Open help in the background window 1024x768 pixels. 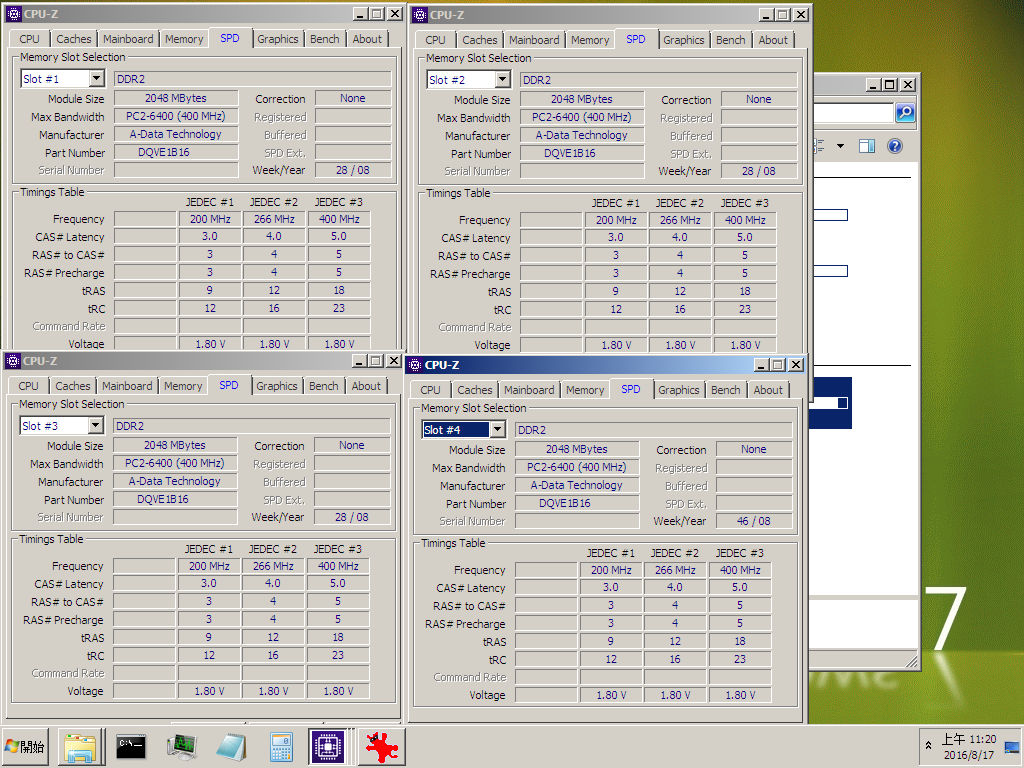(x=895, y=146)
